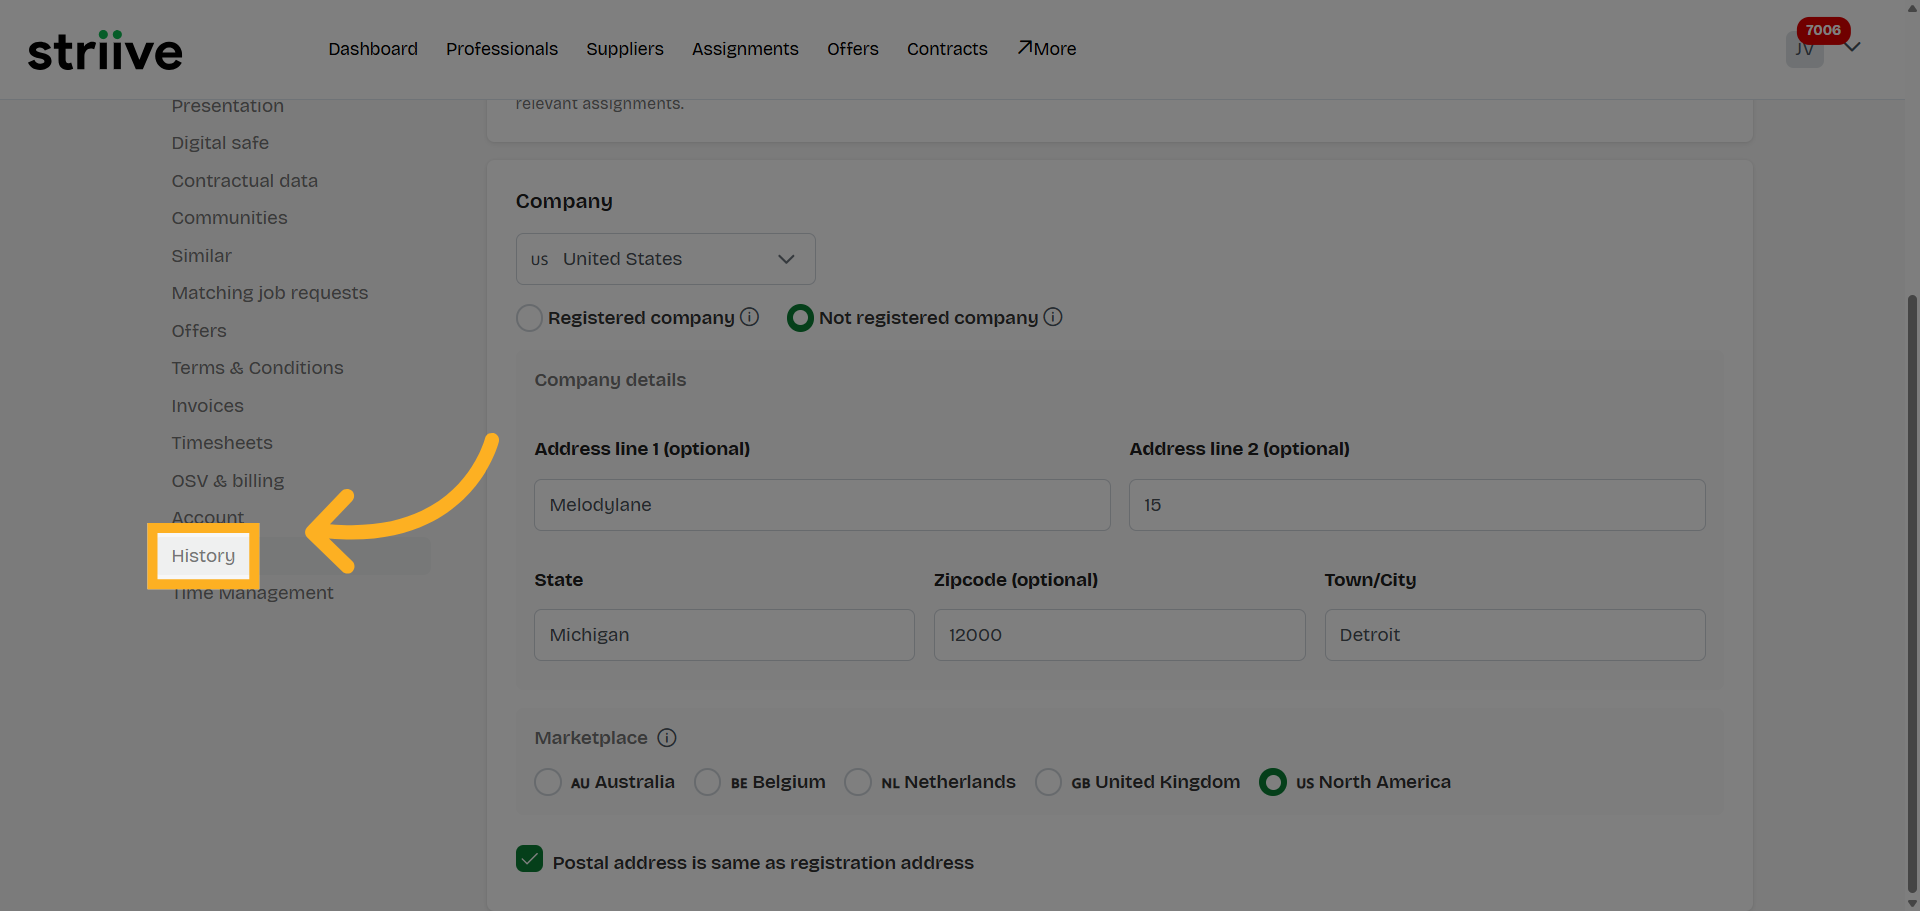Select the United Kingdom marketplace radio
This screenshot has width=1920, height=911.
1048,782
